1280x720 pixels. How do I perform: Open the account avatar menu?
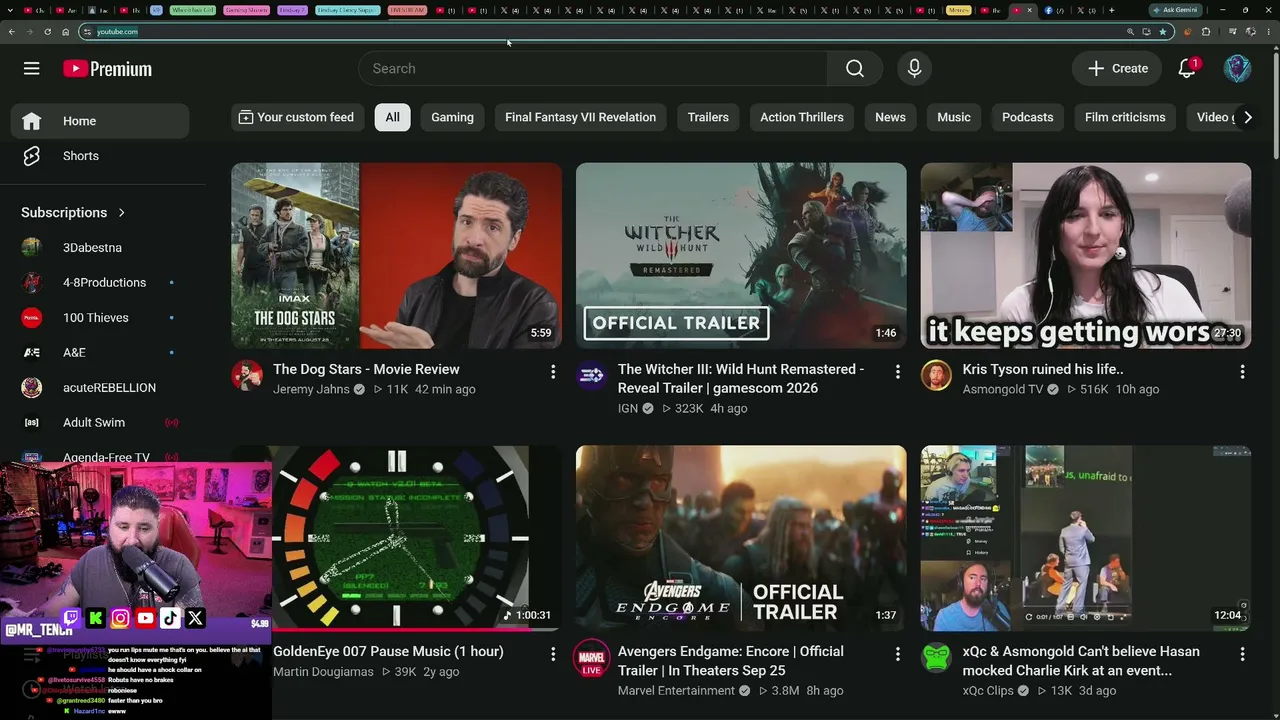click(1237, 68)
